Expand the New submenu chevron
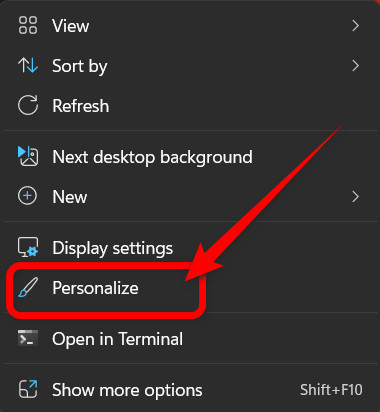380x412 pixels. click(355, 197)
